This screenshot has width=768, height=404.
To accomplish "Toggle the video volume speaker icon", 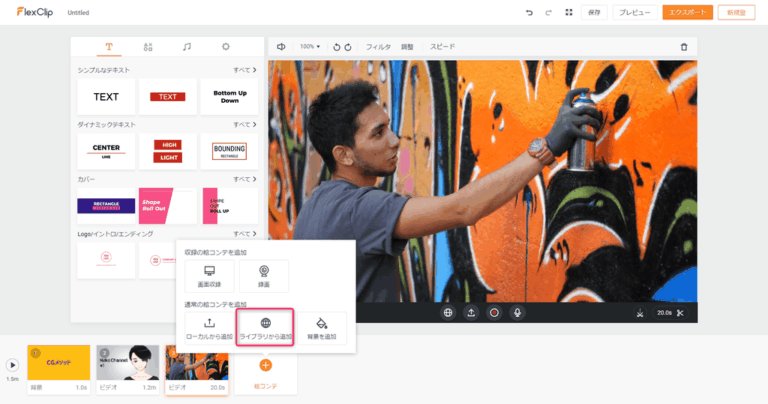I will pos(281,47).
